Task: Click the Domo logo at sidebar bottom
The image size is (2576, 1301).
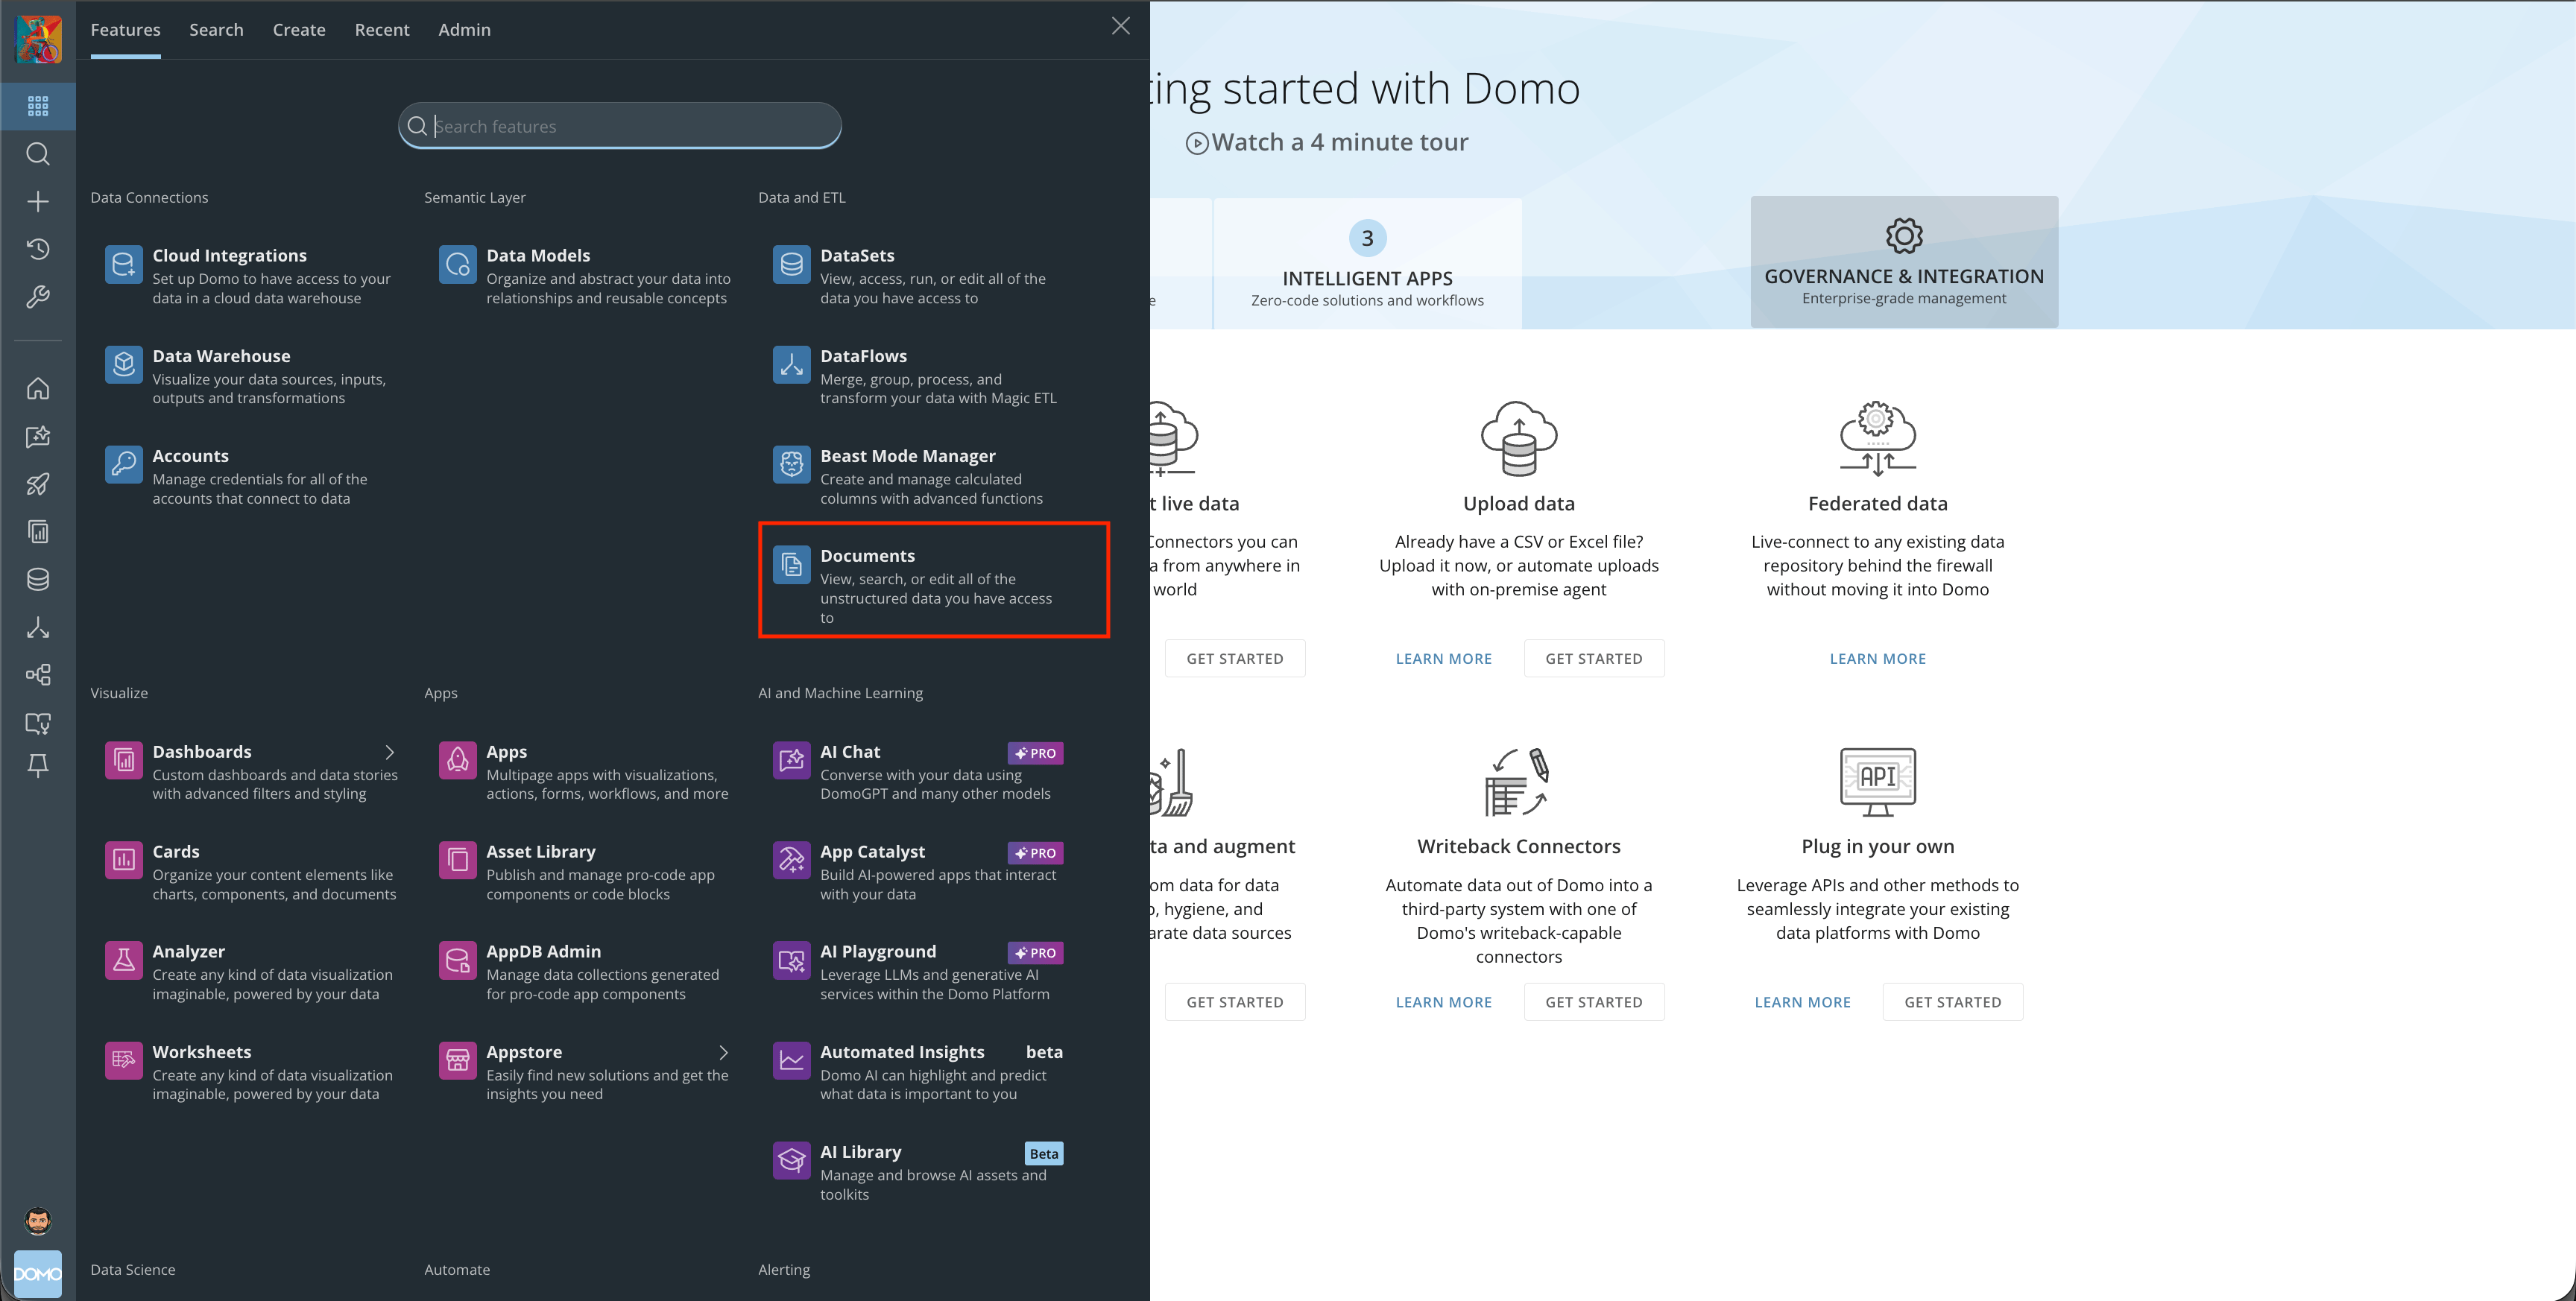Action: 38,1274
